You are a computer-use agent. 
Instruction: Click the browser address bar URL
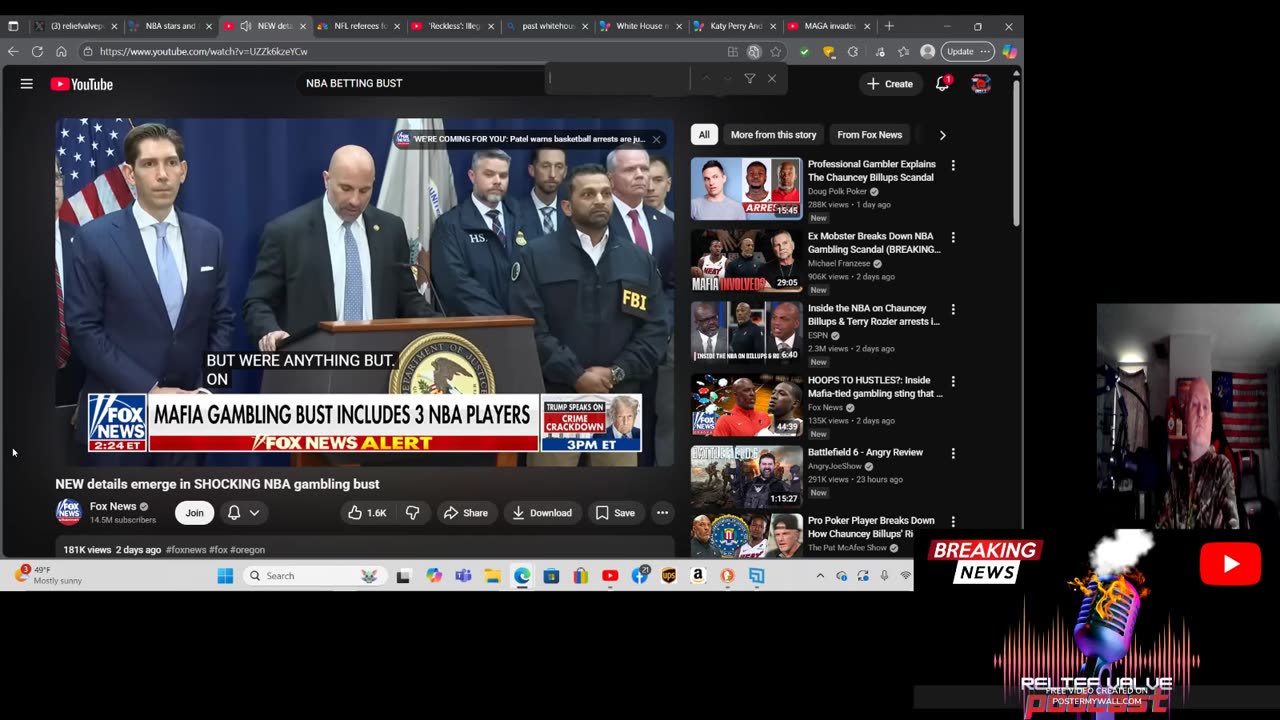click(204, 51)
